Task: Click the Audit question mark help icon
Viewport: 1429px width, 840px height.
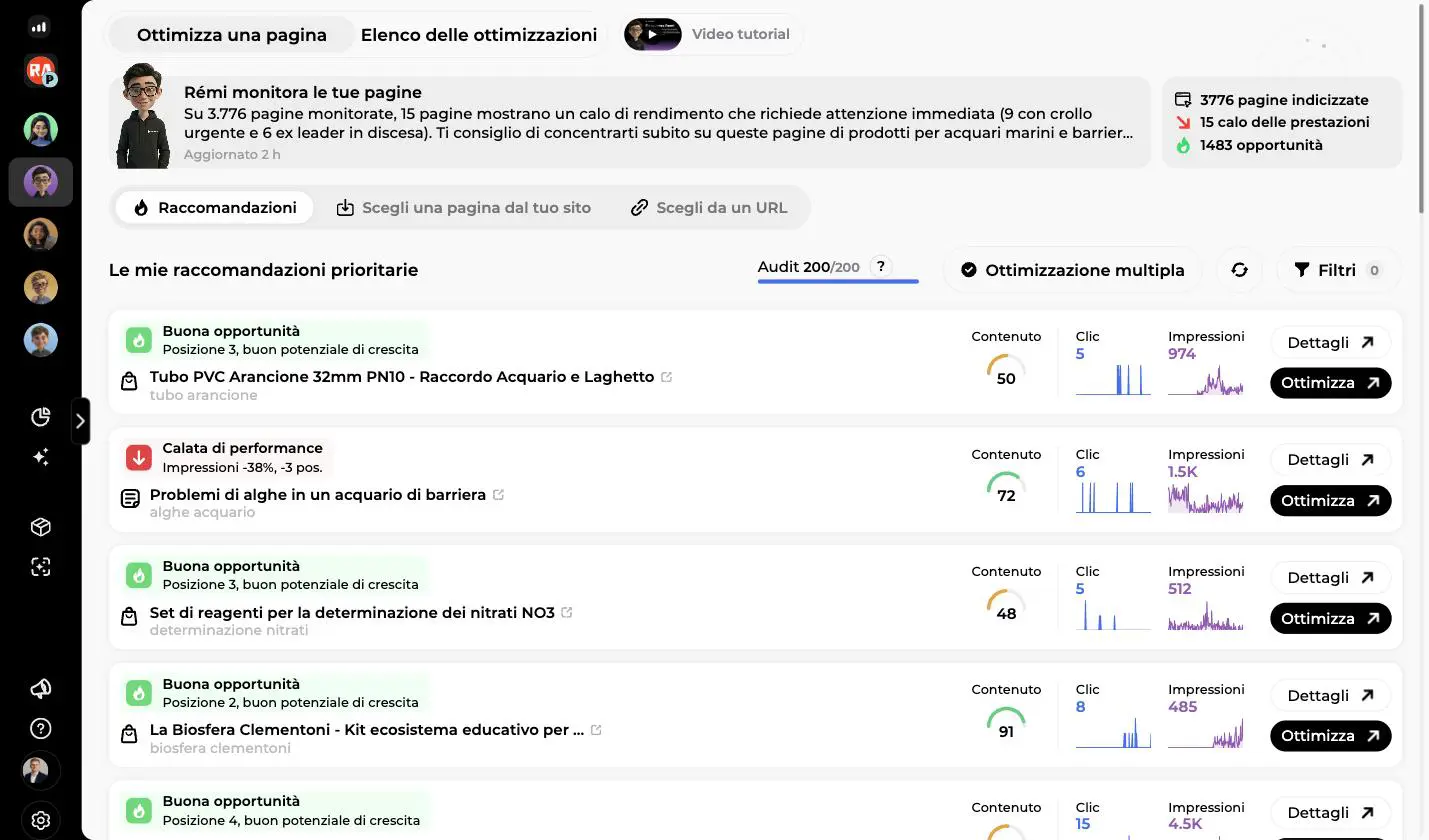Action: [x=880, y=267]
